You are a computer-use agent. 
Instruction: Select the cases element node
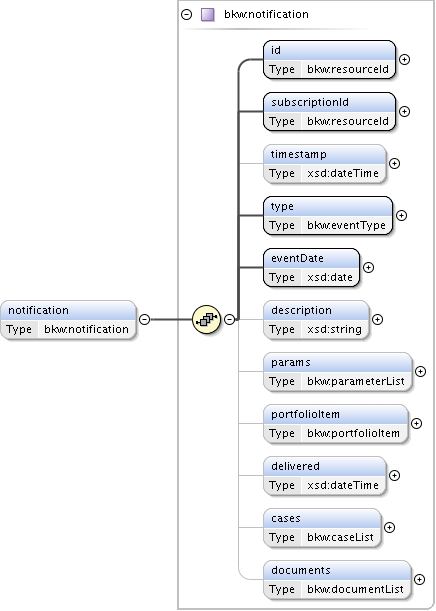pyautogui.click(x=322, y=528)
